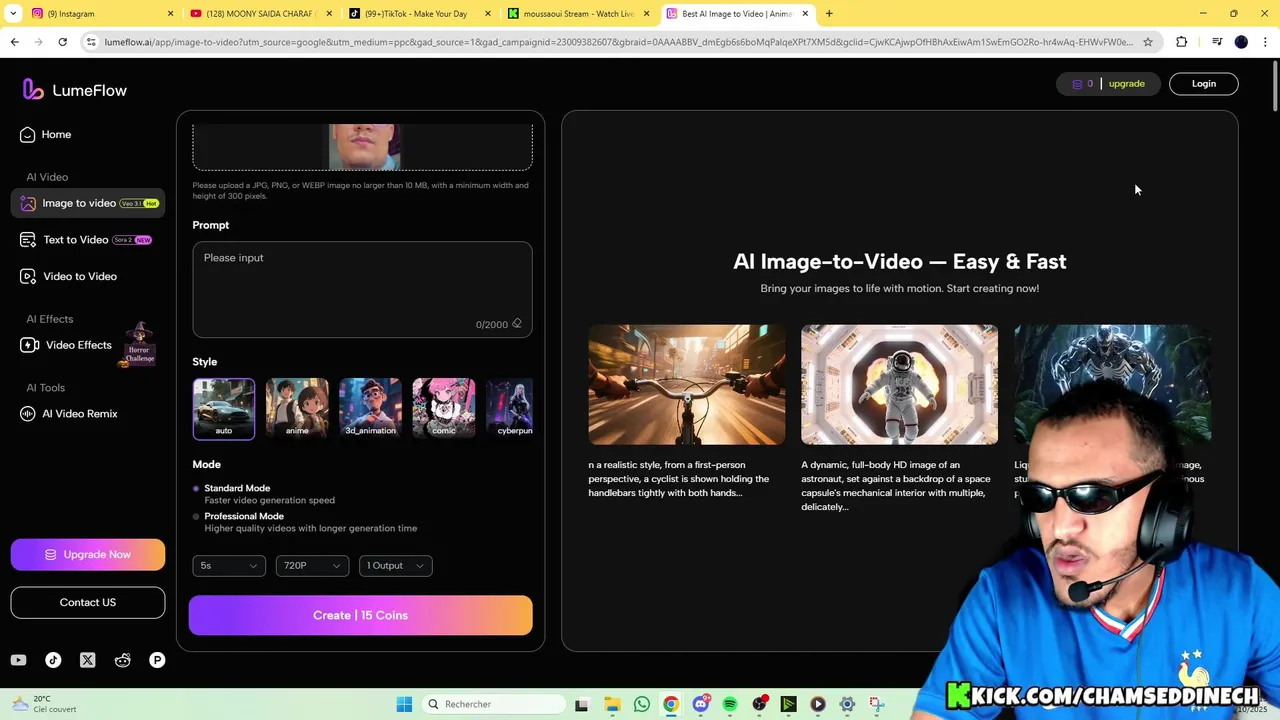Open the Chrome profile avatar
Screen dimensions: 1280x720
(1241, 42)
